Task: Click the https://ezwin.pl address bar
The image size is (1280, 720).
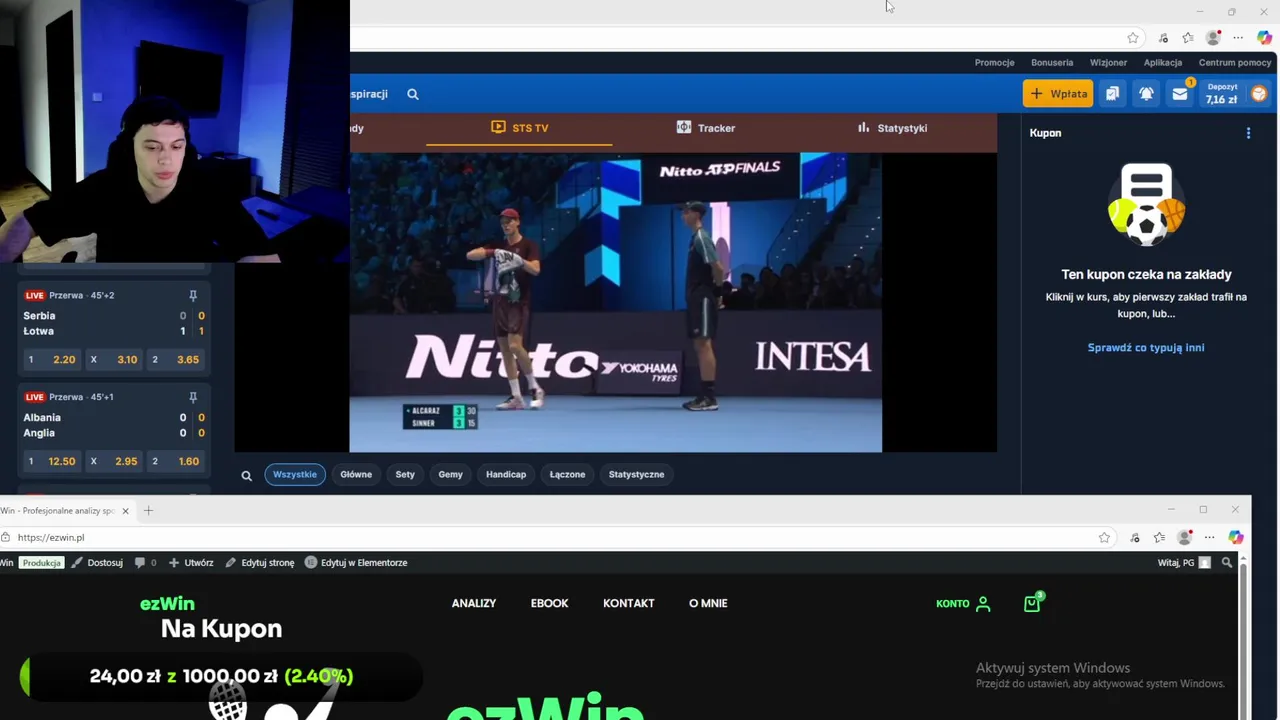Action: coord(550,538)
